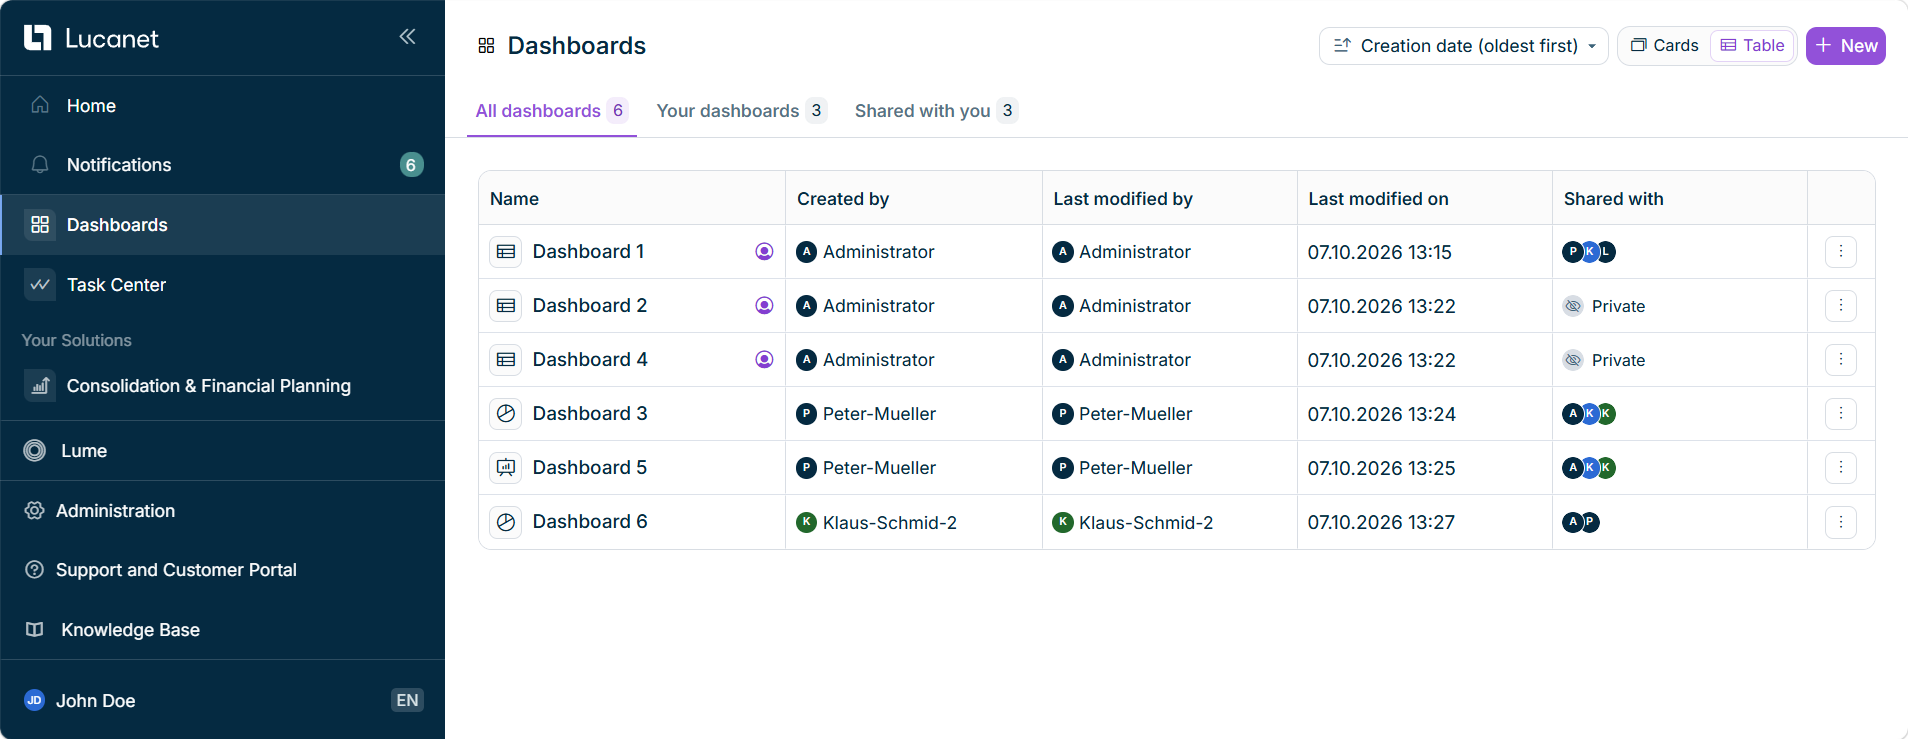
Task: Open Consolidation & Financial Planning solution
Action: (223, 386)
